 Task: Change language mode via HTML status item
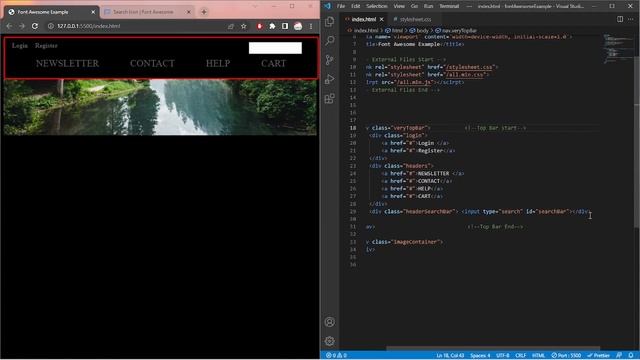click(x=538, y=356)
